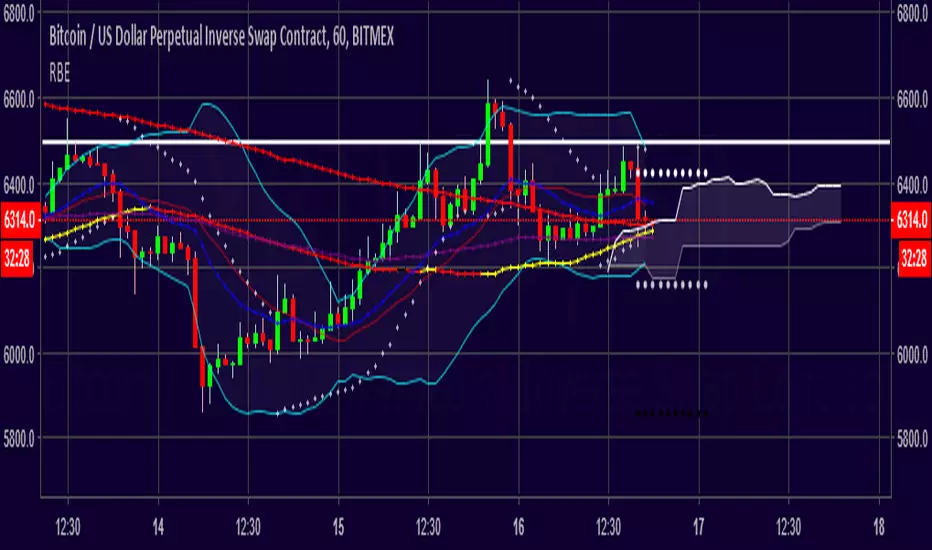Click the 14 date label on time axis
This screenshot has height=550, width=932.
[158, 527]
